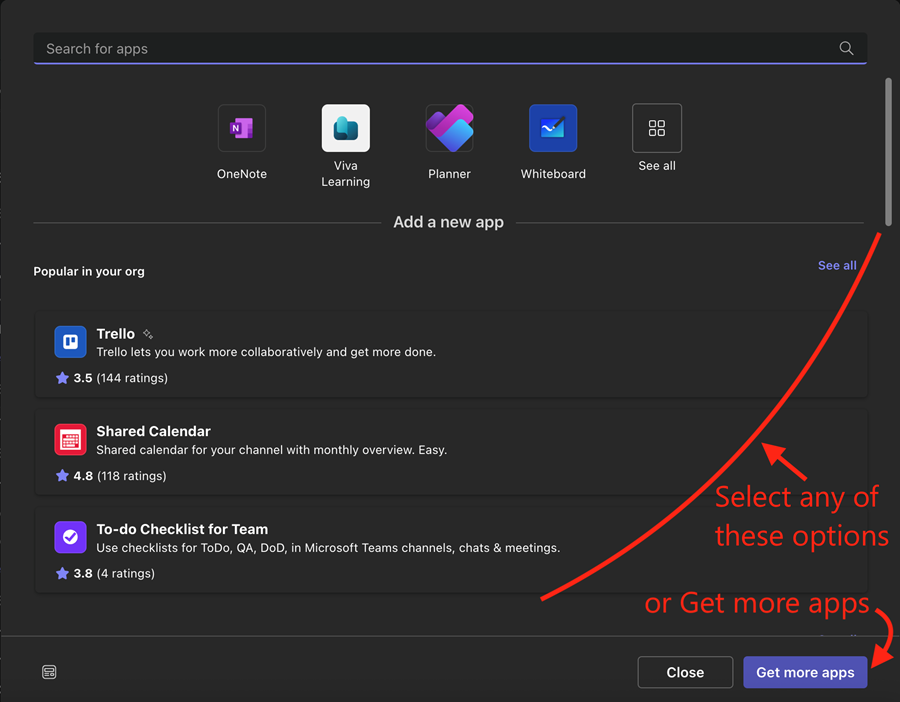Open the Shared Calendar title text
The image size is (900, 702).
[153, 431]
